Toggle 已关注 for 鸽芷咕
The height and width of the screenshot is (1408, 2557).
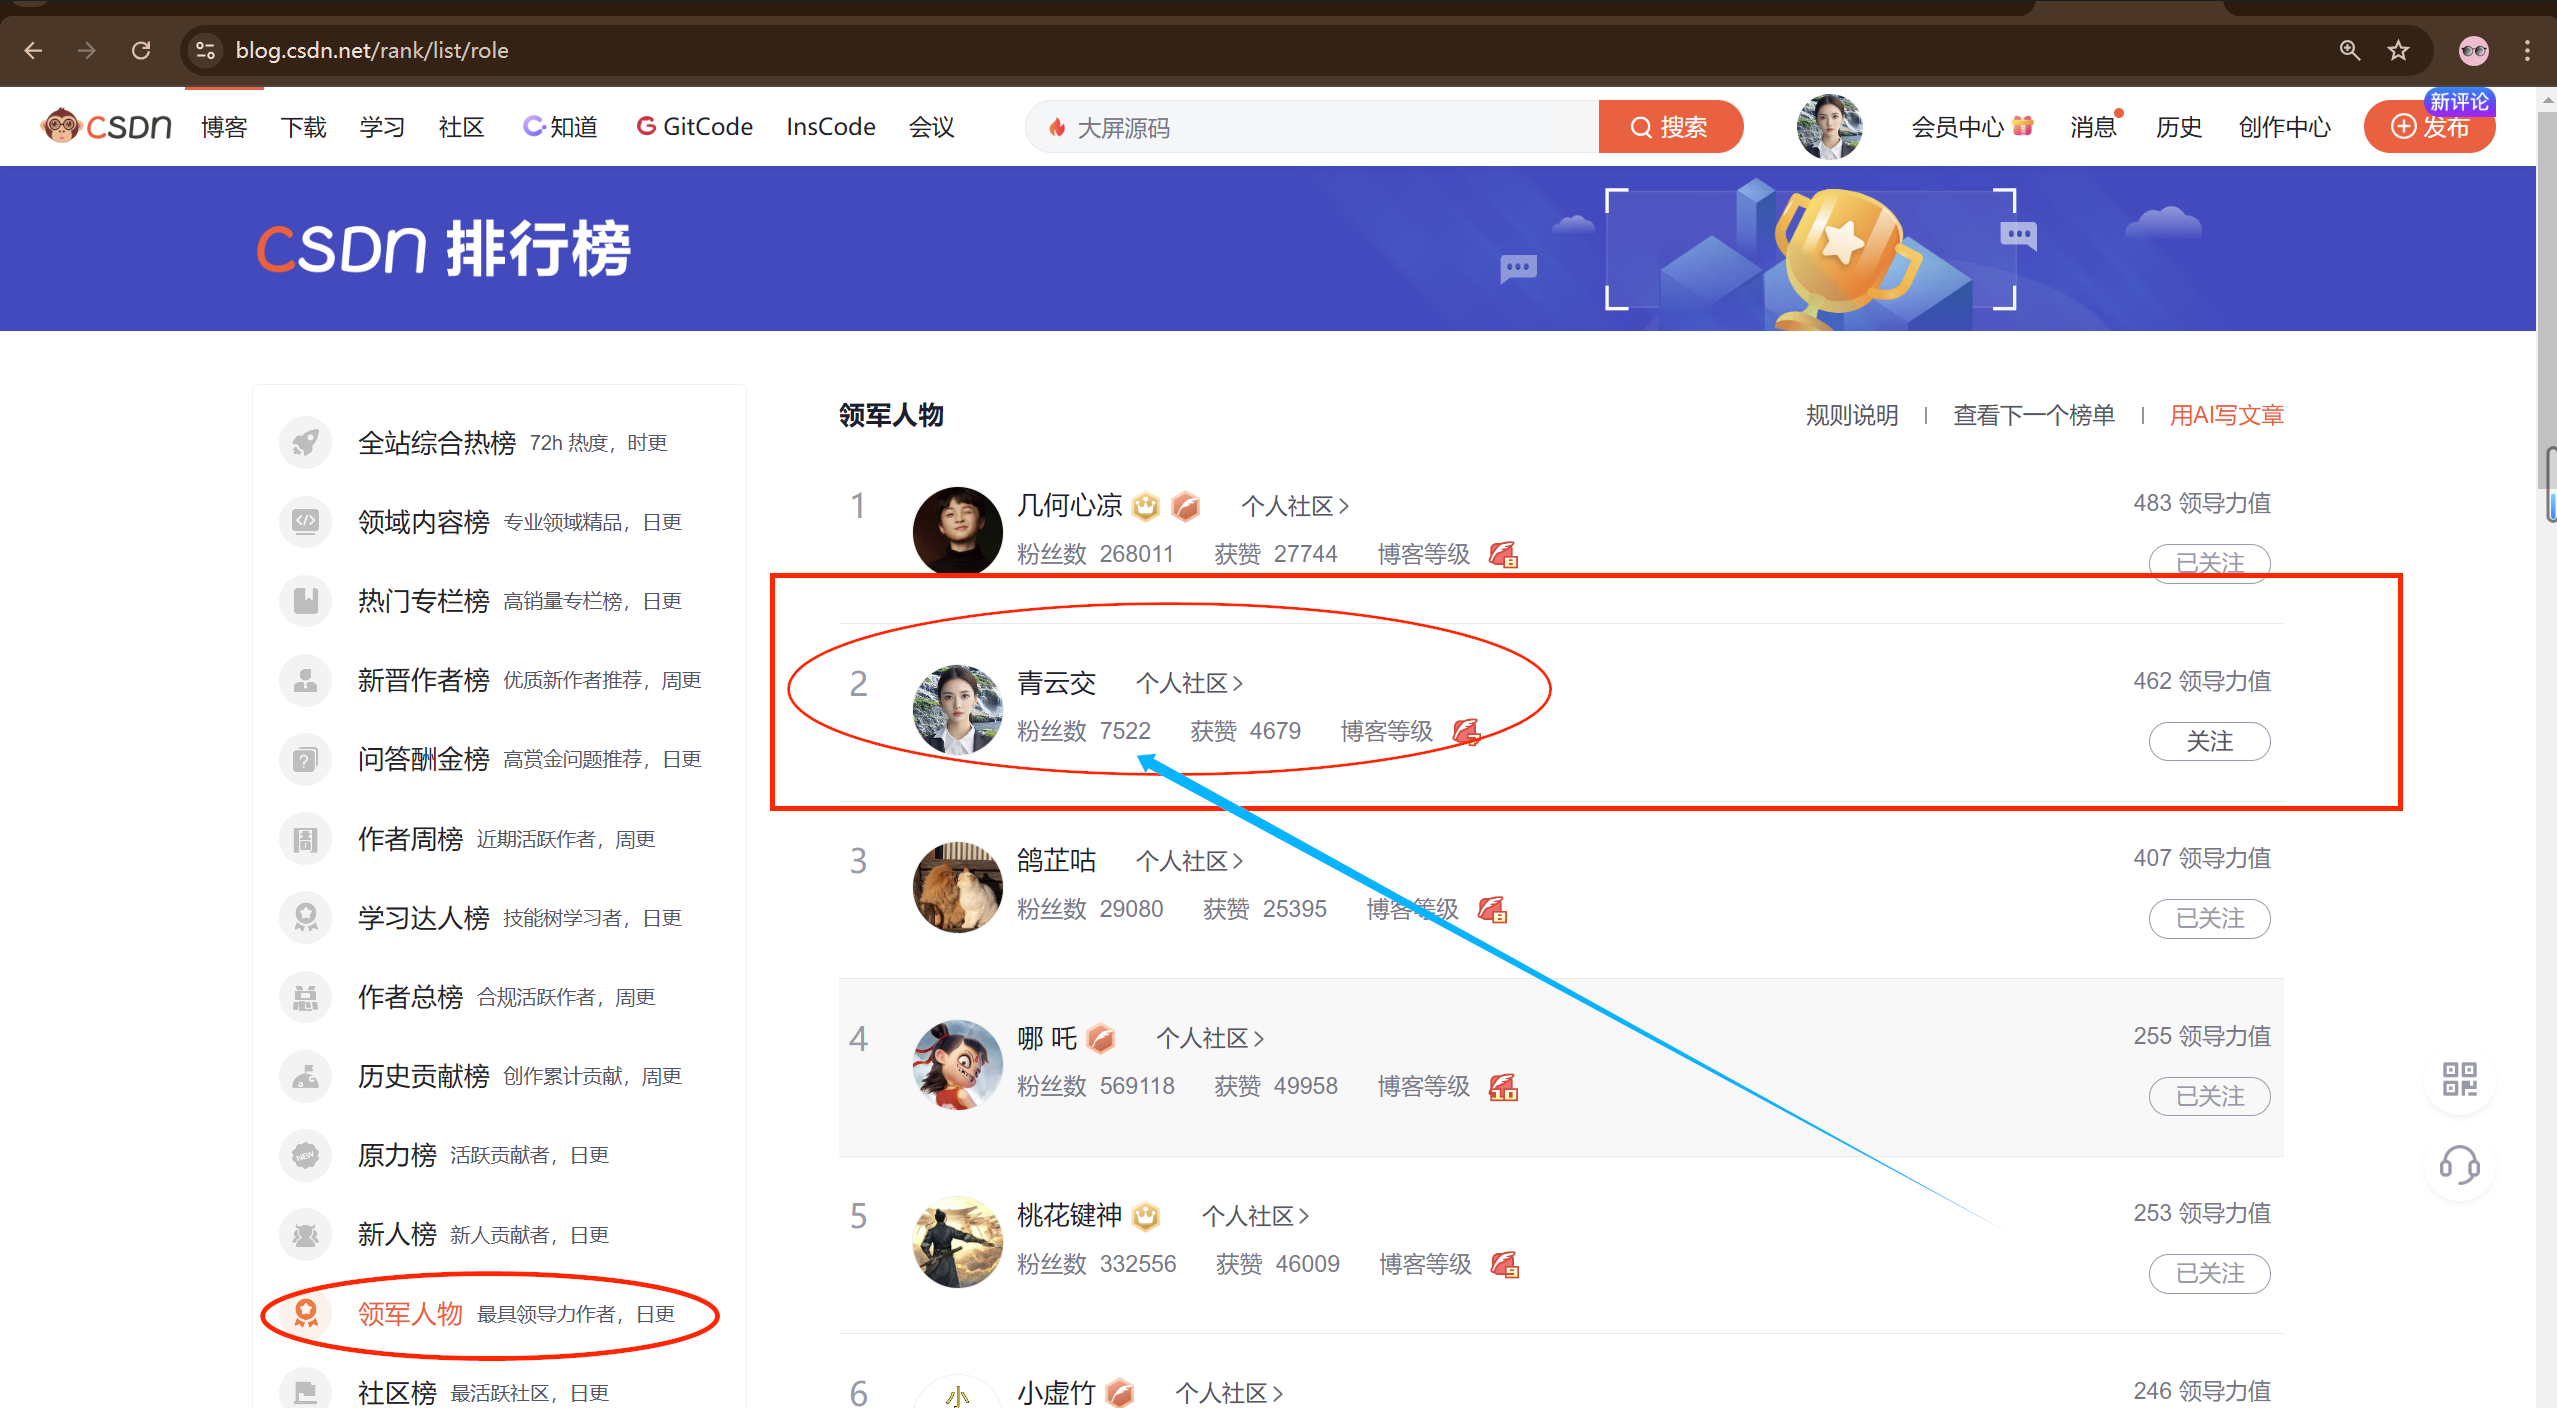coord(2209,918)
